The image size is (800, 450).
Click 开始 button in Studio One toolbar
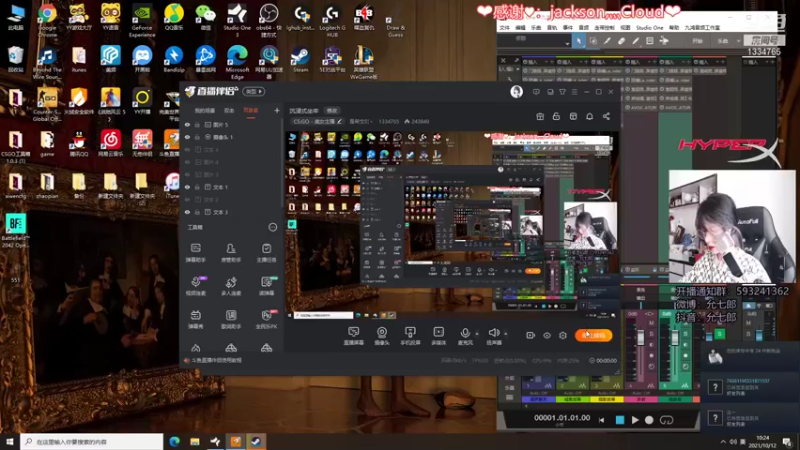pos(697,41)
